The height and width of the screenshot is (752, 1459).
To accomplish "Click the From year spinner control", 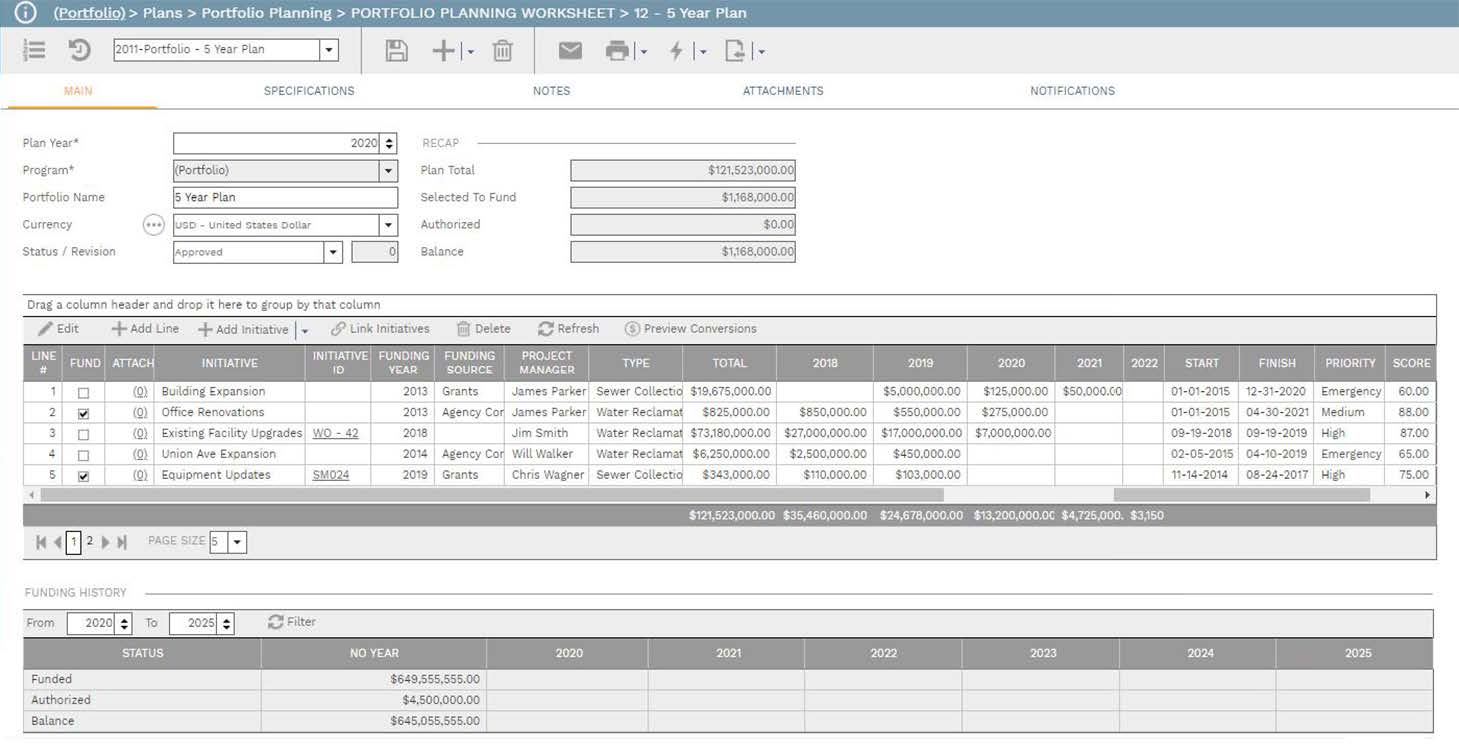I will point(124,624).
